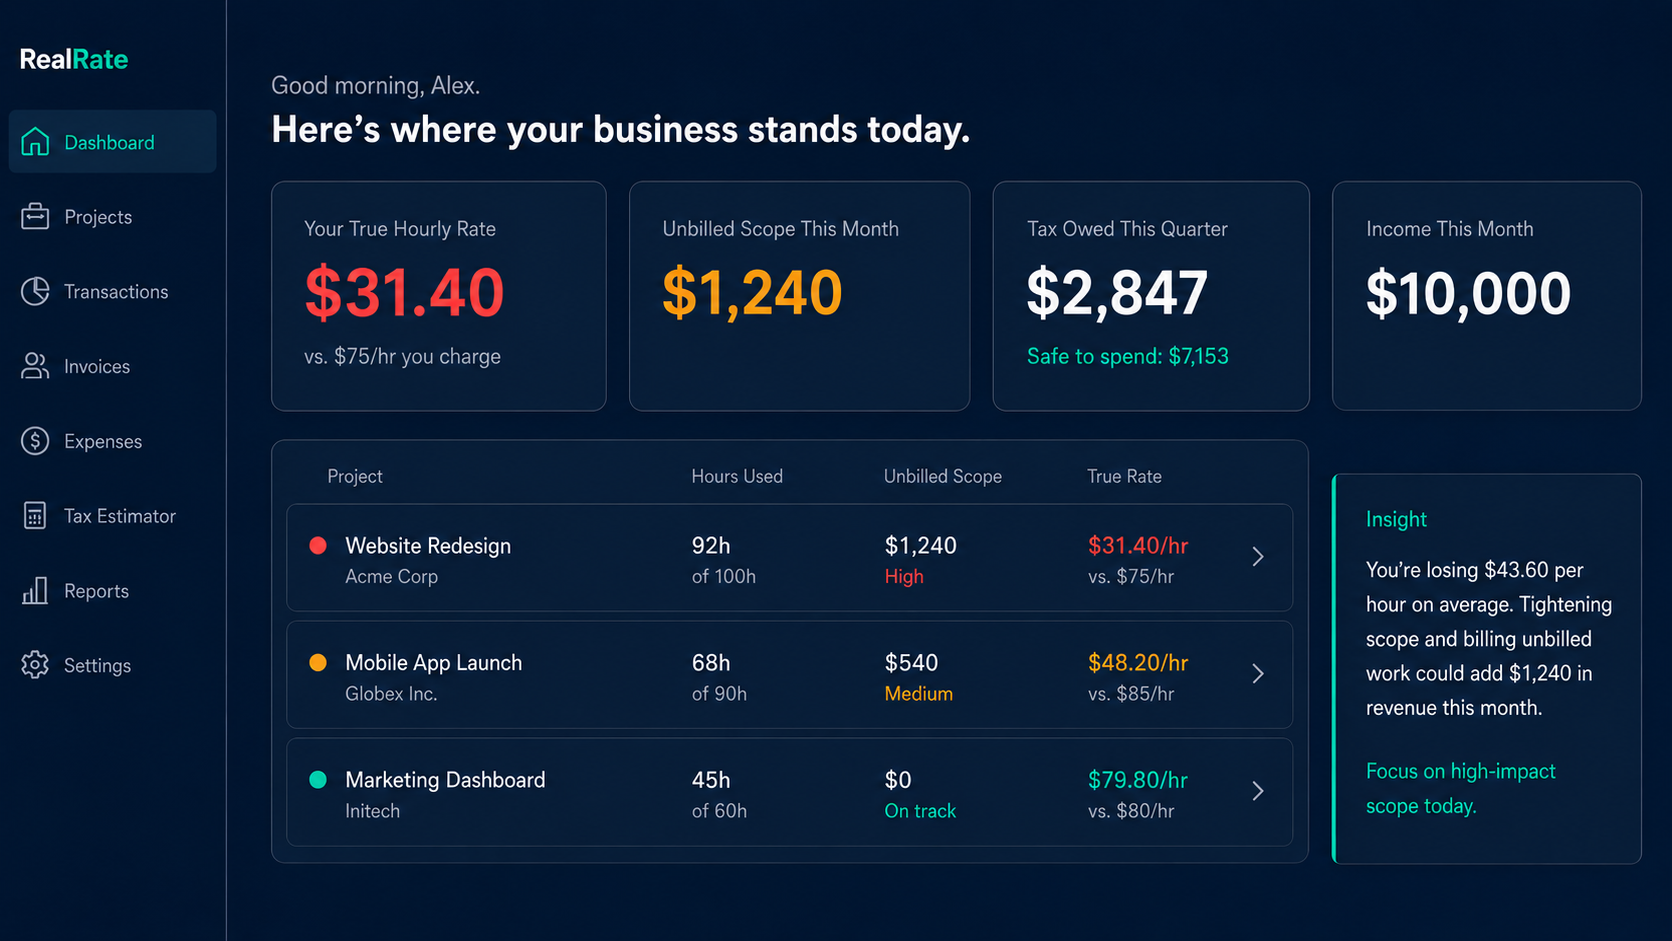Select the Transactions pie chart icon
This screenshot has height=941, width=1672.
pyautogui.click(x=35, y=291)
